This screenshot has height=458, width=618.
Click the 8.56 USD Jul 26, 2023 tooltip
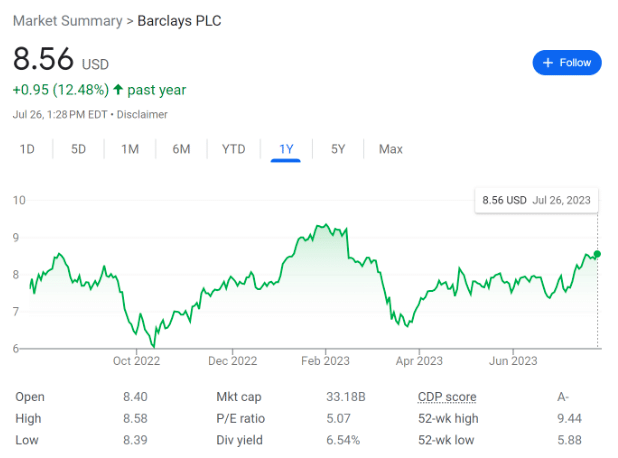[x=536, y=200]
